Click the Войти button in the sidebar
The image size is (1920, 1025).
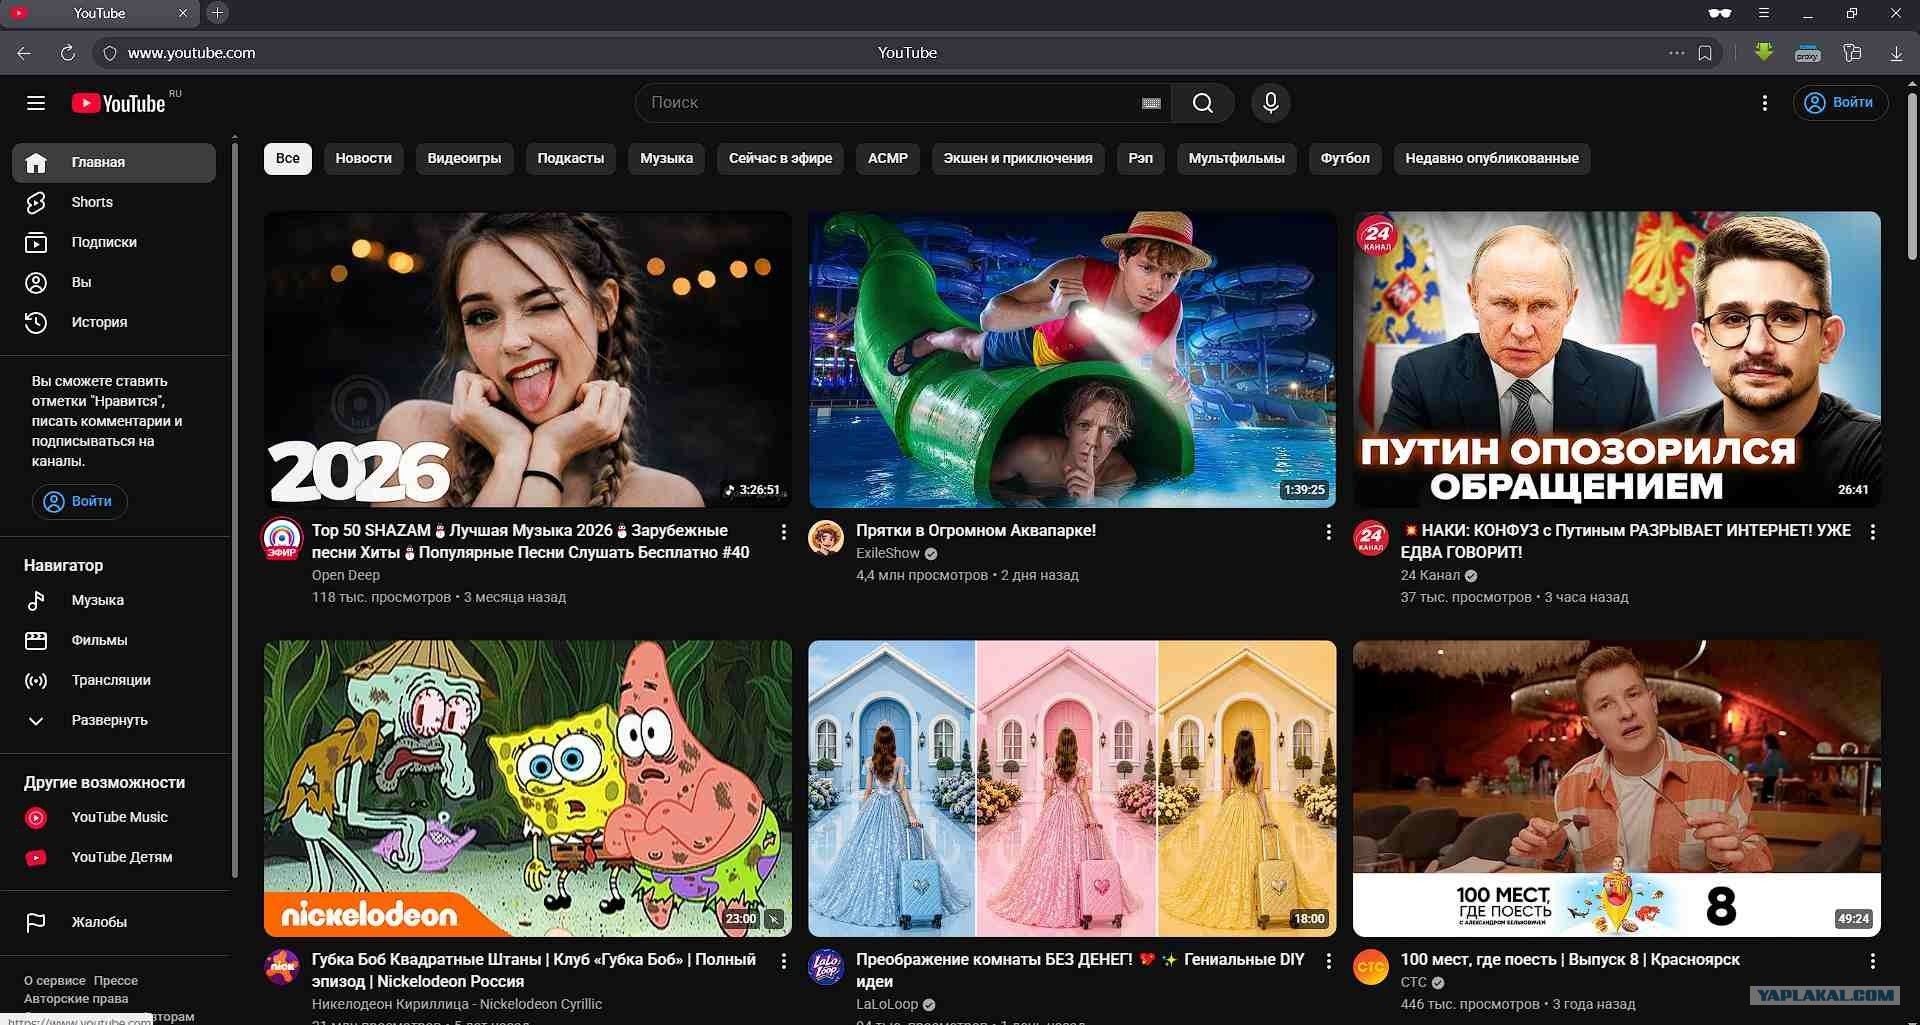[80, 501]
